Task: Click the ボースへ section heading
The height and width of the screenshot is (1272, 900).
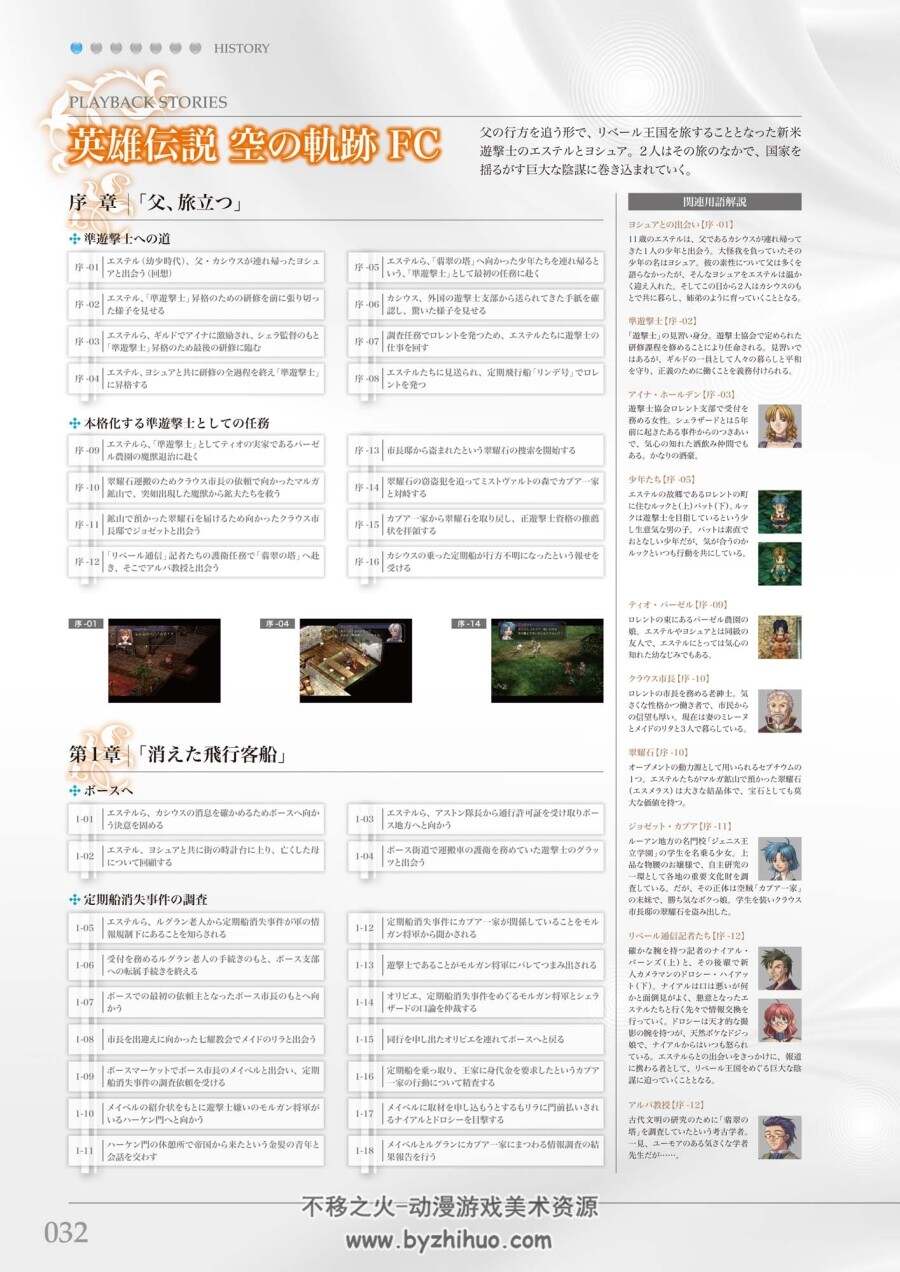Action: [x=110, y=789]
